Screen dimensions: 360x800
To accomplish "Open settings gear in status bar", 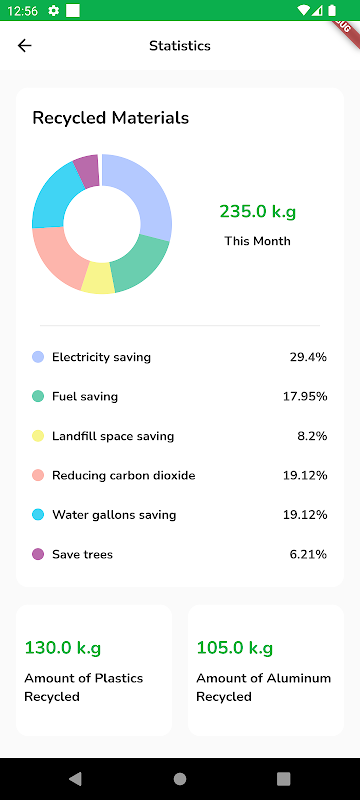I will pos(54,11).
